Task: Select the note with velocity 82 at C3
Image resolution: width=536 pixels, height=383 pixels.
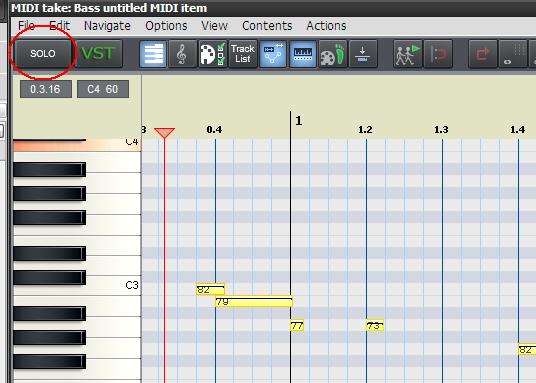Action: (x=211, y=289)
